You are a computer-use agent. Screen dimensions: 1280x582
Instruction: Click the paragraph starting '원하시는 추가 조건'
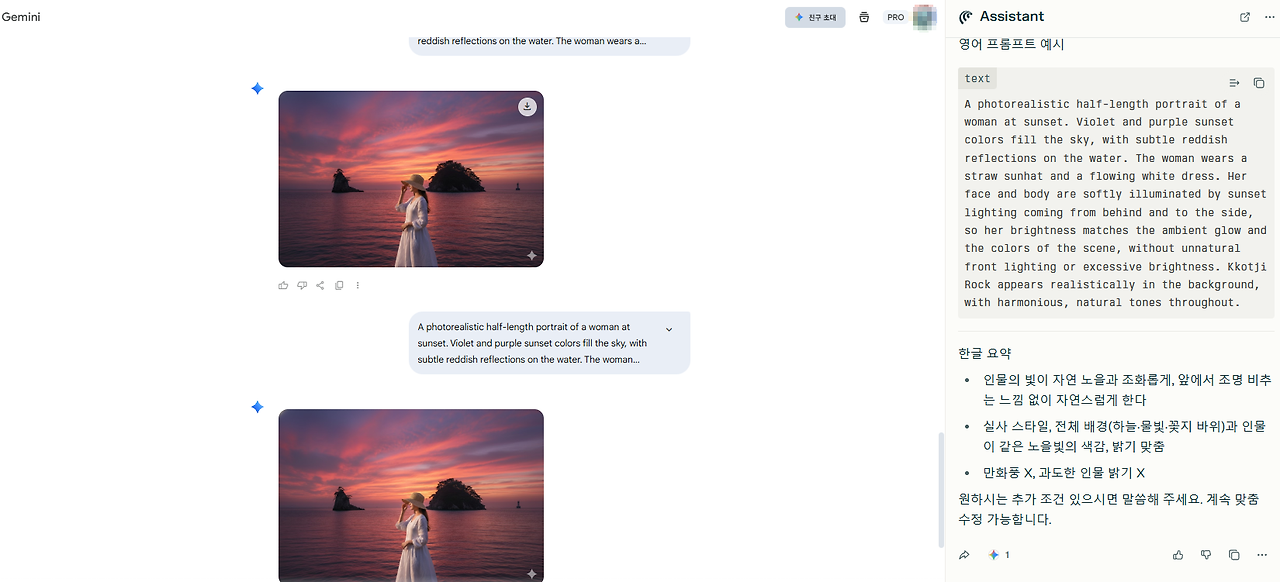[1108, 509]
